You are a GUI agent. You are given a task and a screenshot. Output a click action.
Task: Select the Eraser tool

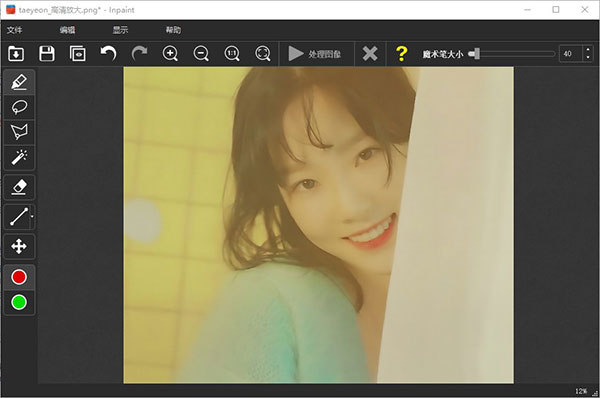click(19, 187)
